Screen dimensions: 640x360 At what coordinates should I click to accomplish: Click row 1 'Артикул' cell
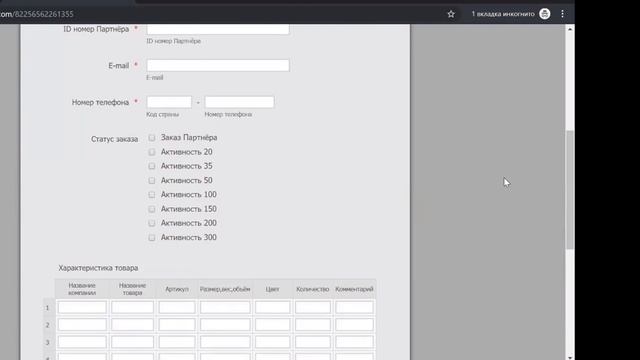pyautogui.click(x=177, y=307)
